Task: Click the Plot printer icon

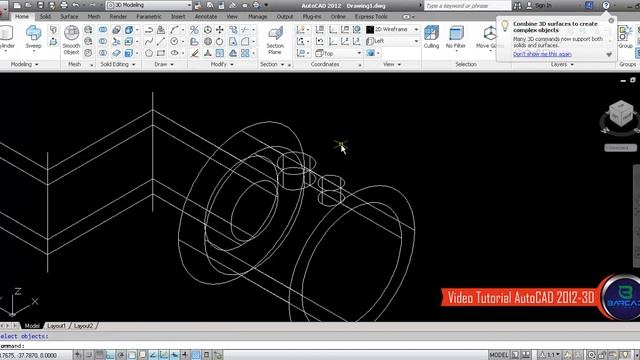Action: 64,5
